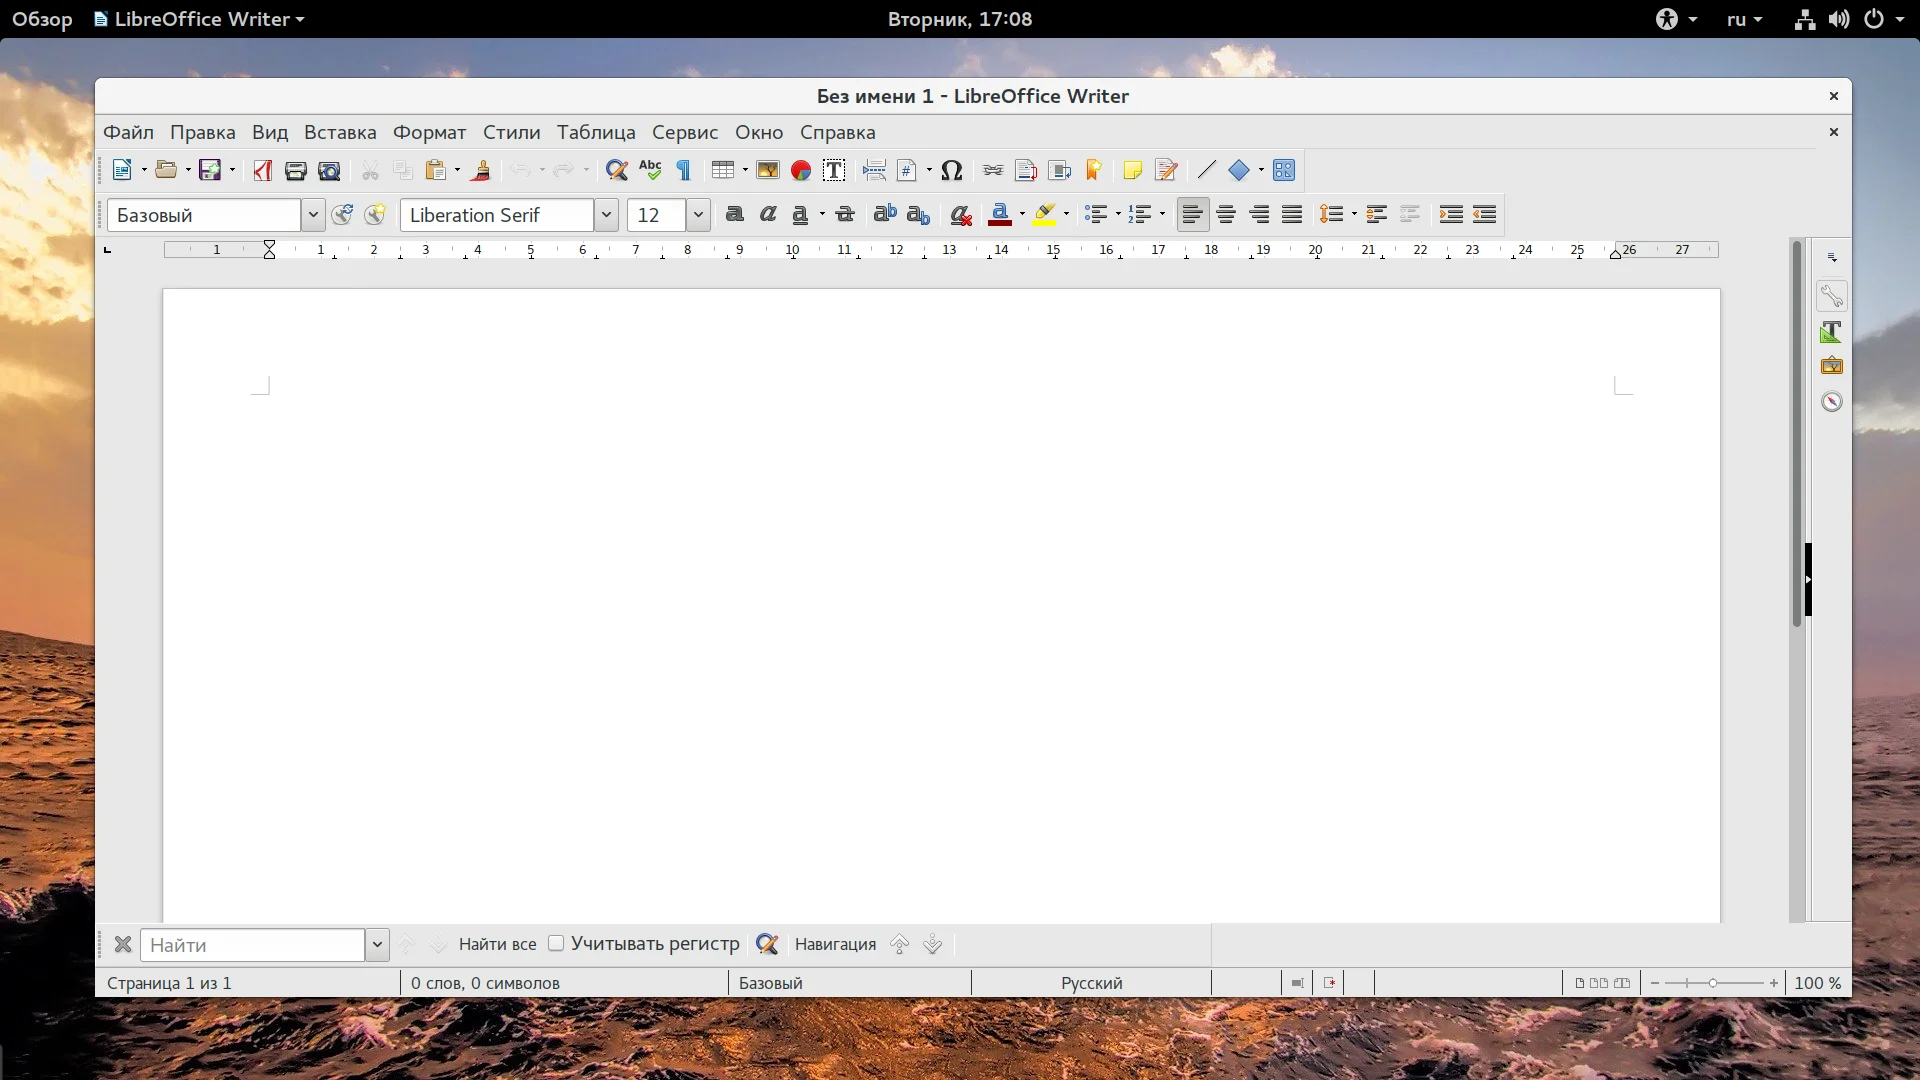Click the Insert Chart icon
The height and width of the screenshot is (1080, 1920).
tap(800, 170)
